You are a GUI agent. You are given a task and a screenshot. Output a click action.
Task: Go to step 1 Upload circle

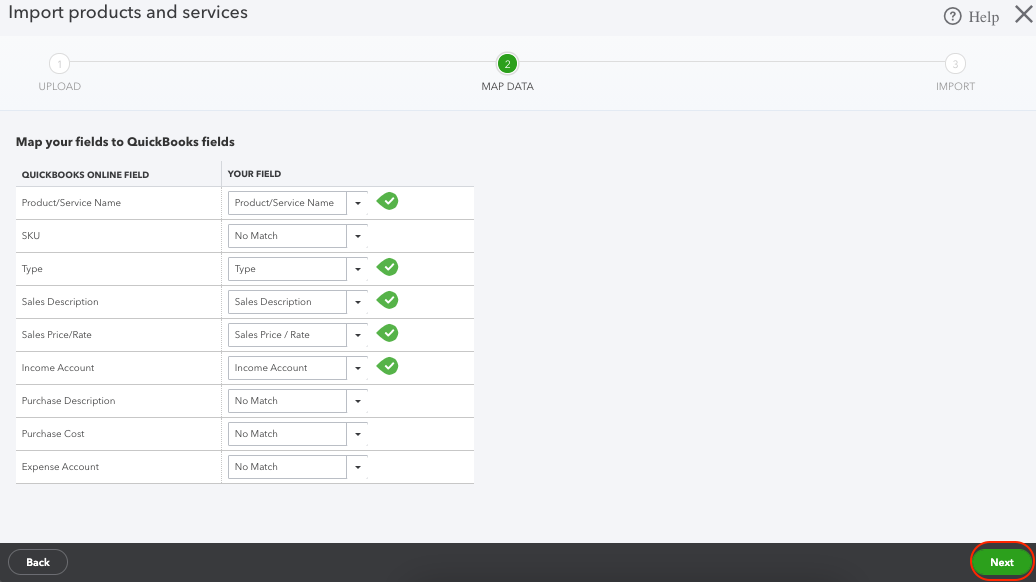click(59, 64)
